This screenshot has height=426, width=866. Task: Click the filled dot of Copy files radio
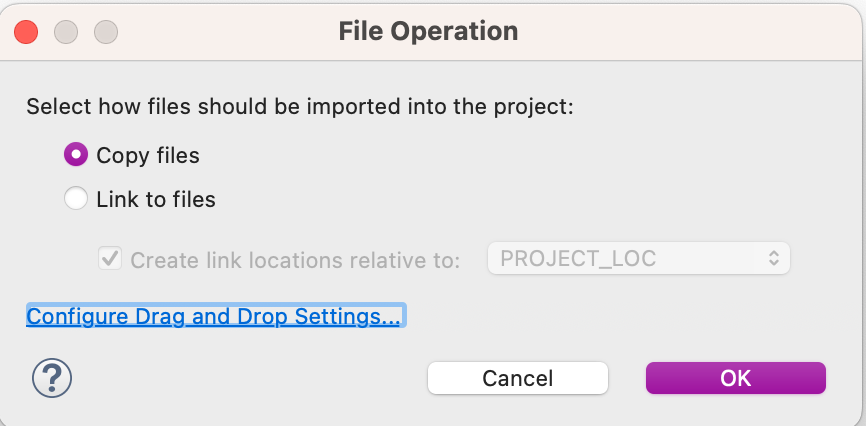(x=76, y=155)
